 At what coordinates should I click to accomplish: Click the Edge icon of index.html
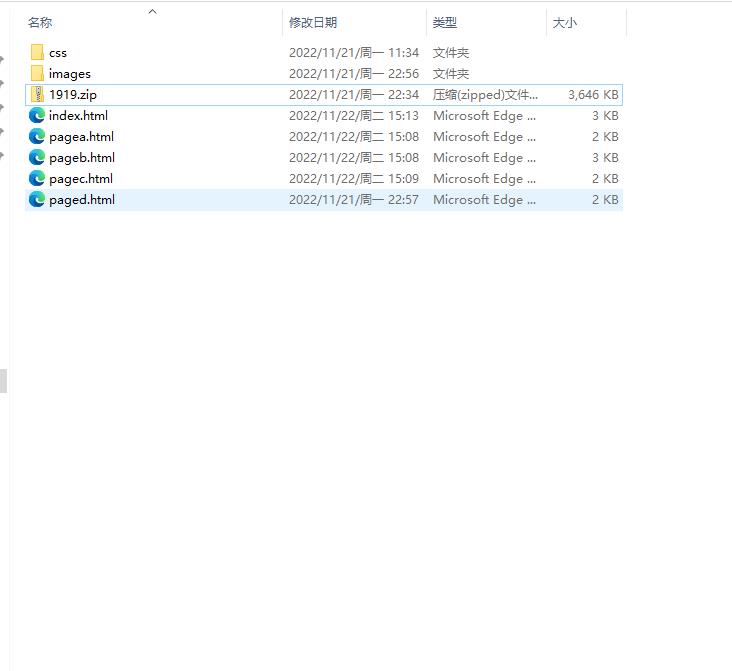pyautogui.click(x=37, y=116)
